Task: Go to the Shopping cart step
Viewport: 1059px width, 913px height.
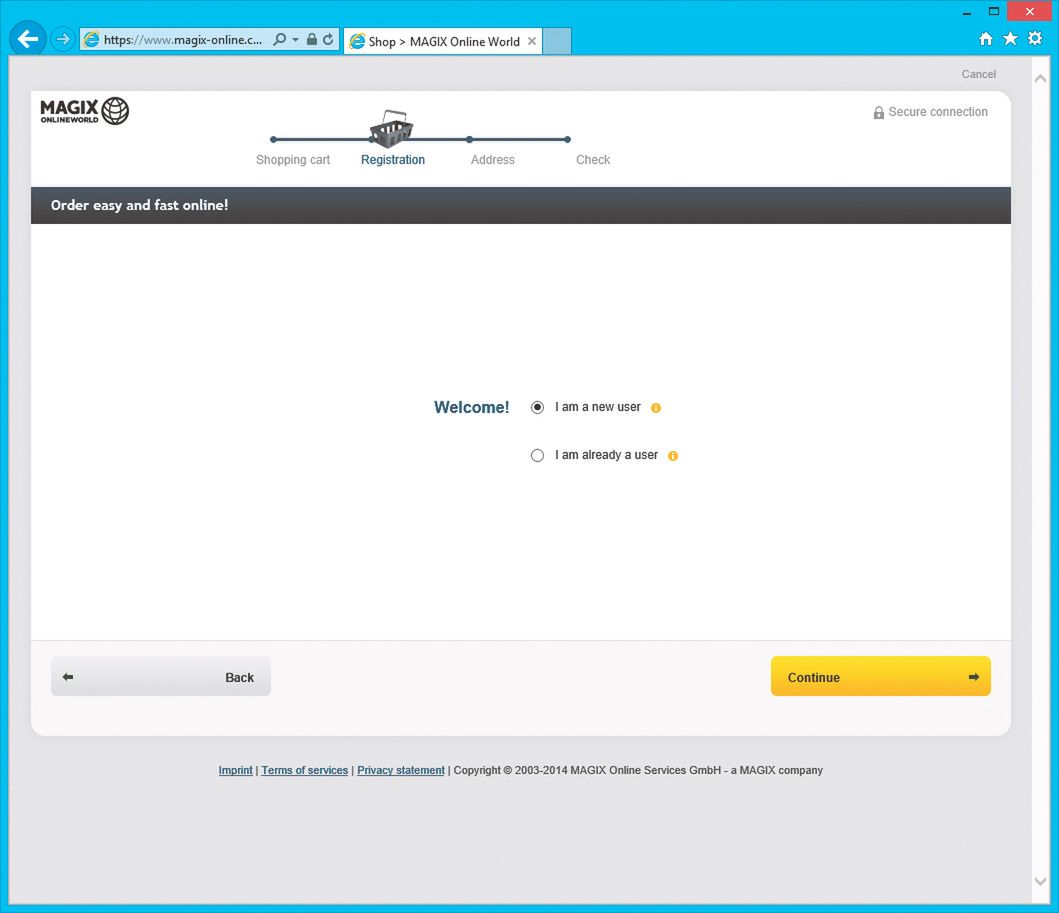Action: click(x=293, y=160)
